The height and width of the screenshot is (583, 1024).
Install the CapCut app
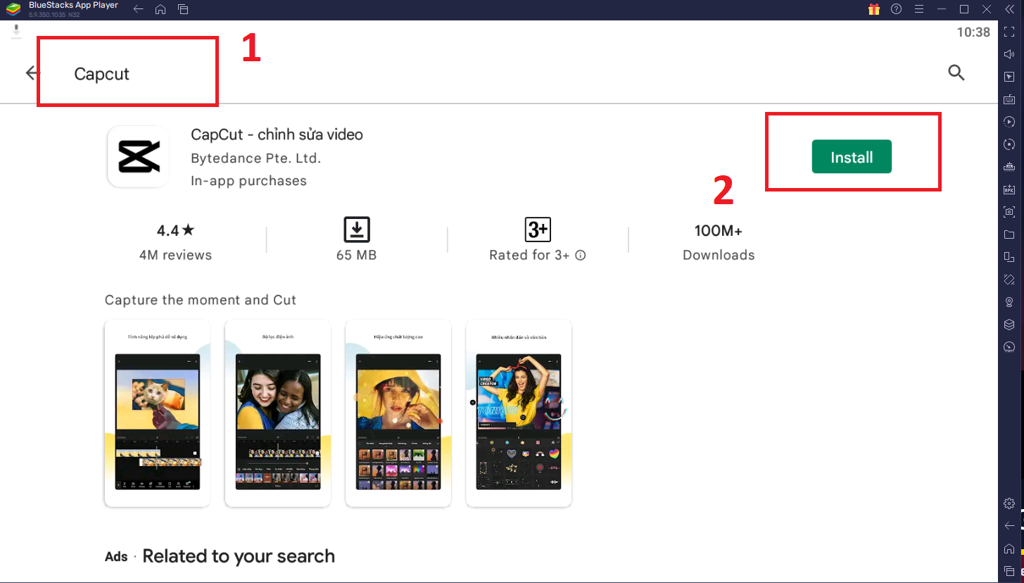tap(852, 157)
